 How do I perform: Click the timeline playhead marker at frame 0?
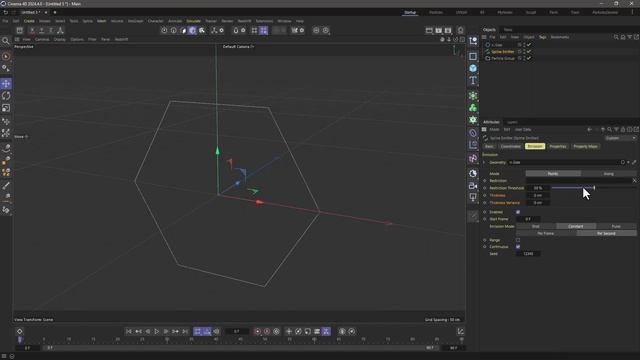[x=20, y=340]
